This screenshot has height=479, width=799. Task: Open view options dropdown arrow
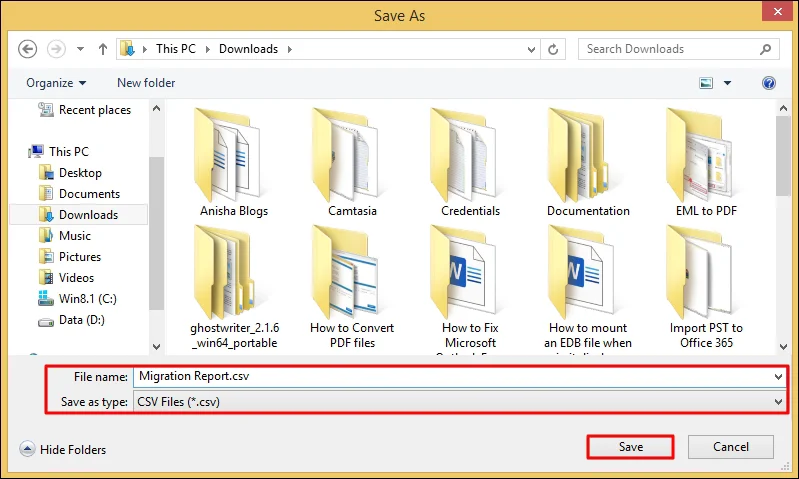[x=728, y=83]
